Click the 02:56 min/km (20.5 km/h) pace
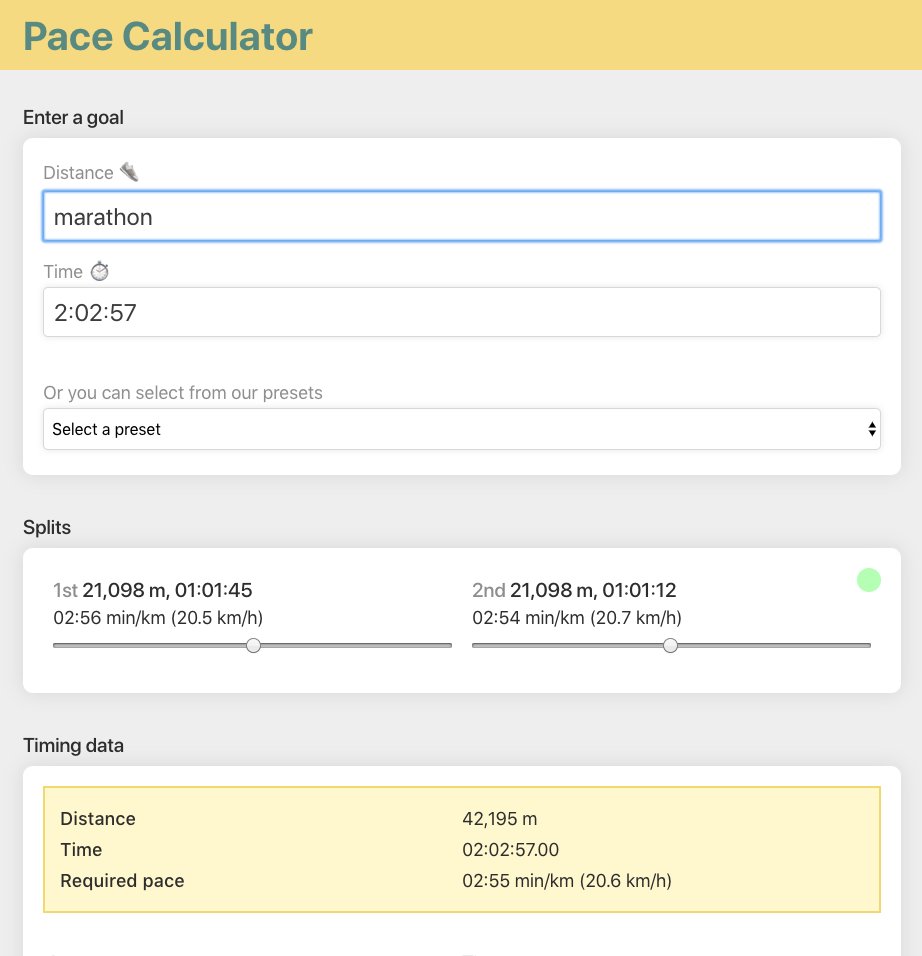This screenshot has height=956, width=922. (158, 618)
